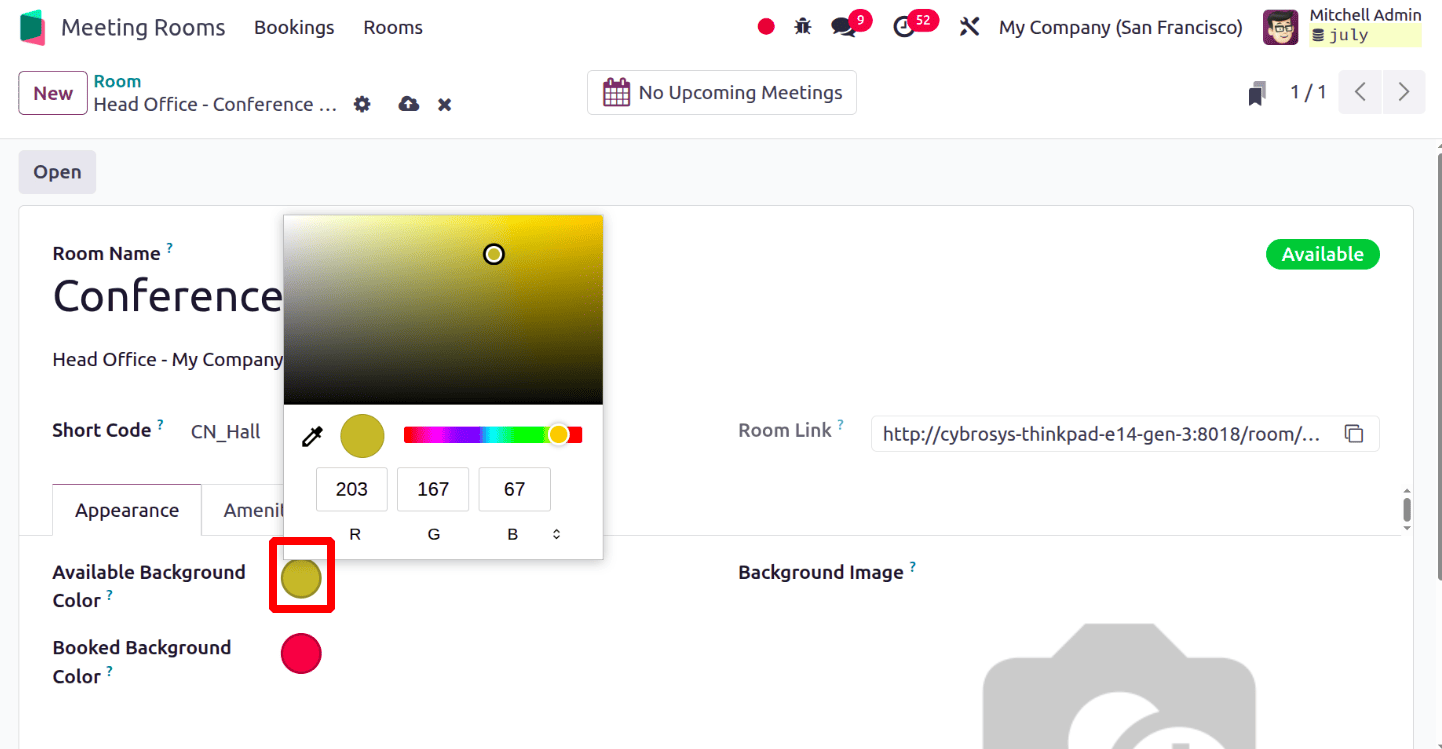This screenshot has width=1442, height=749.
Task: Click the help question mark beside Room Name
Action: 169,247
